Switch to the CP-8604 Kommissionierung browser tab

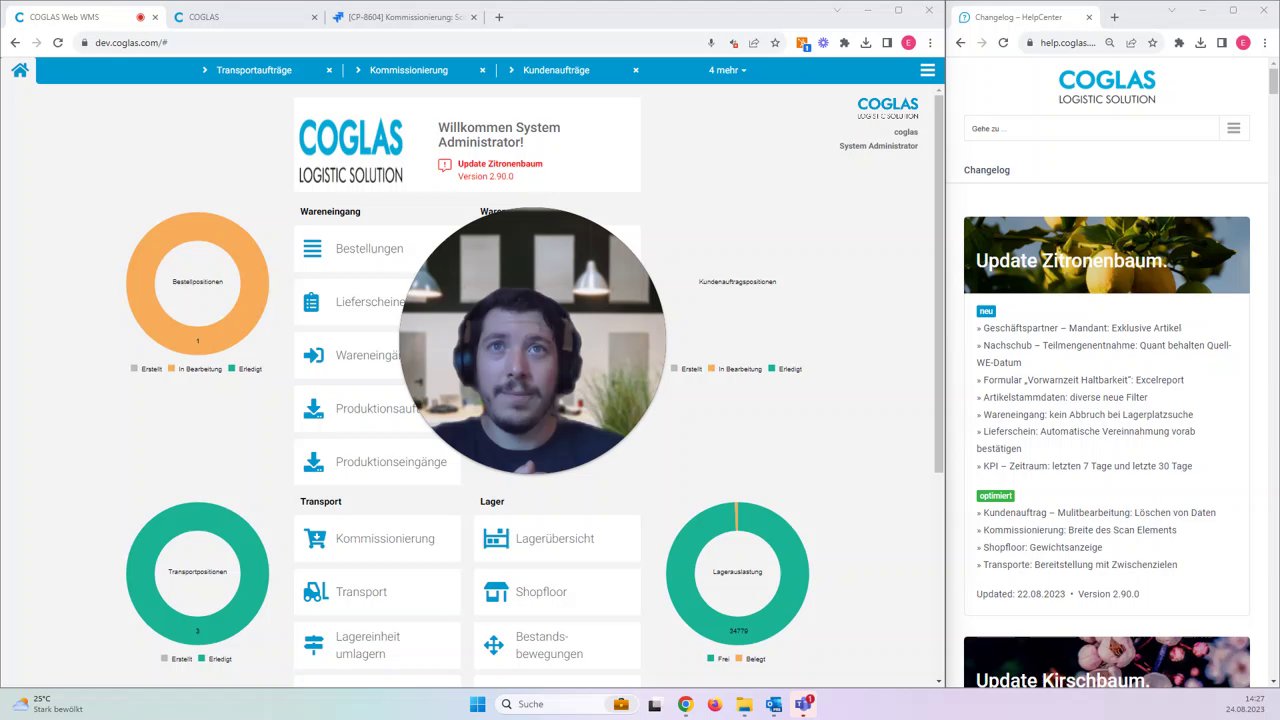[405, 17]
